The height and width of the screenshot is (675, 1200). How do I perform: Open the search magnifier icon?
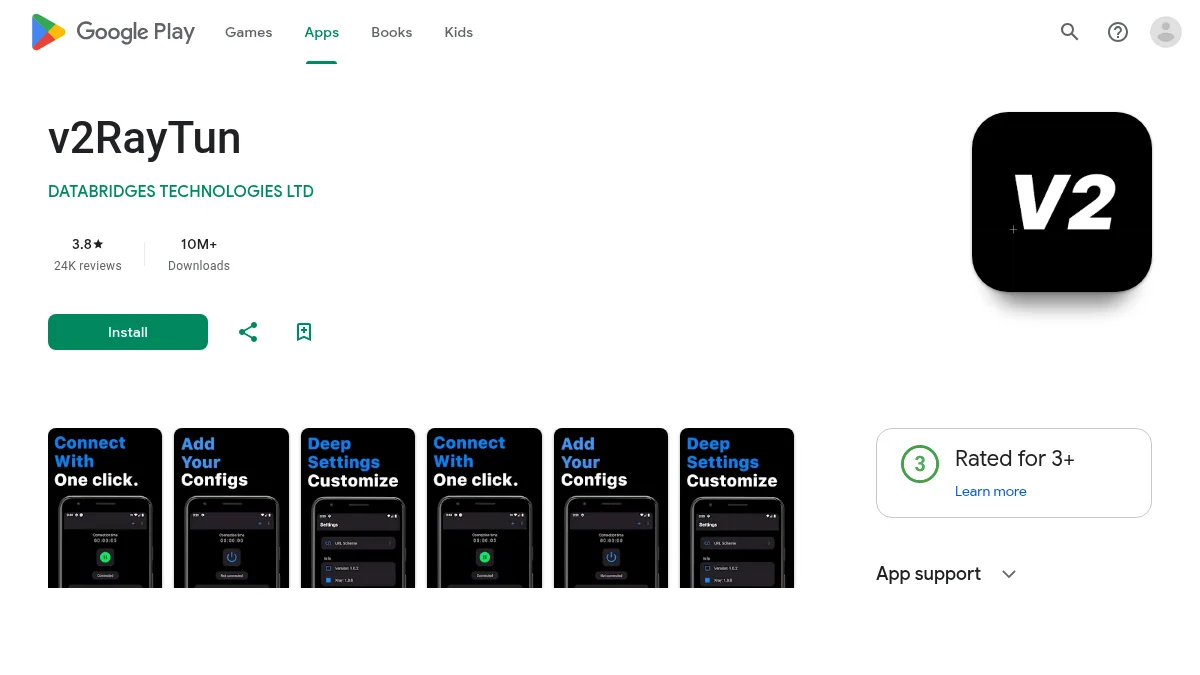(x=1070, y=32)
